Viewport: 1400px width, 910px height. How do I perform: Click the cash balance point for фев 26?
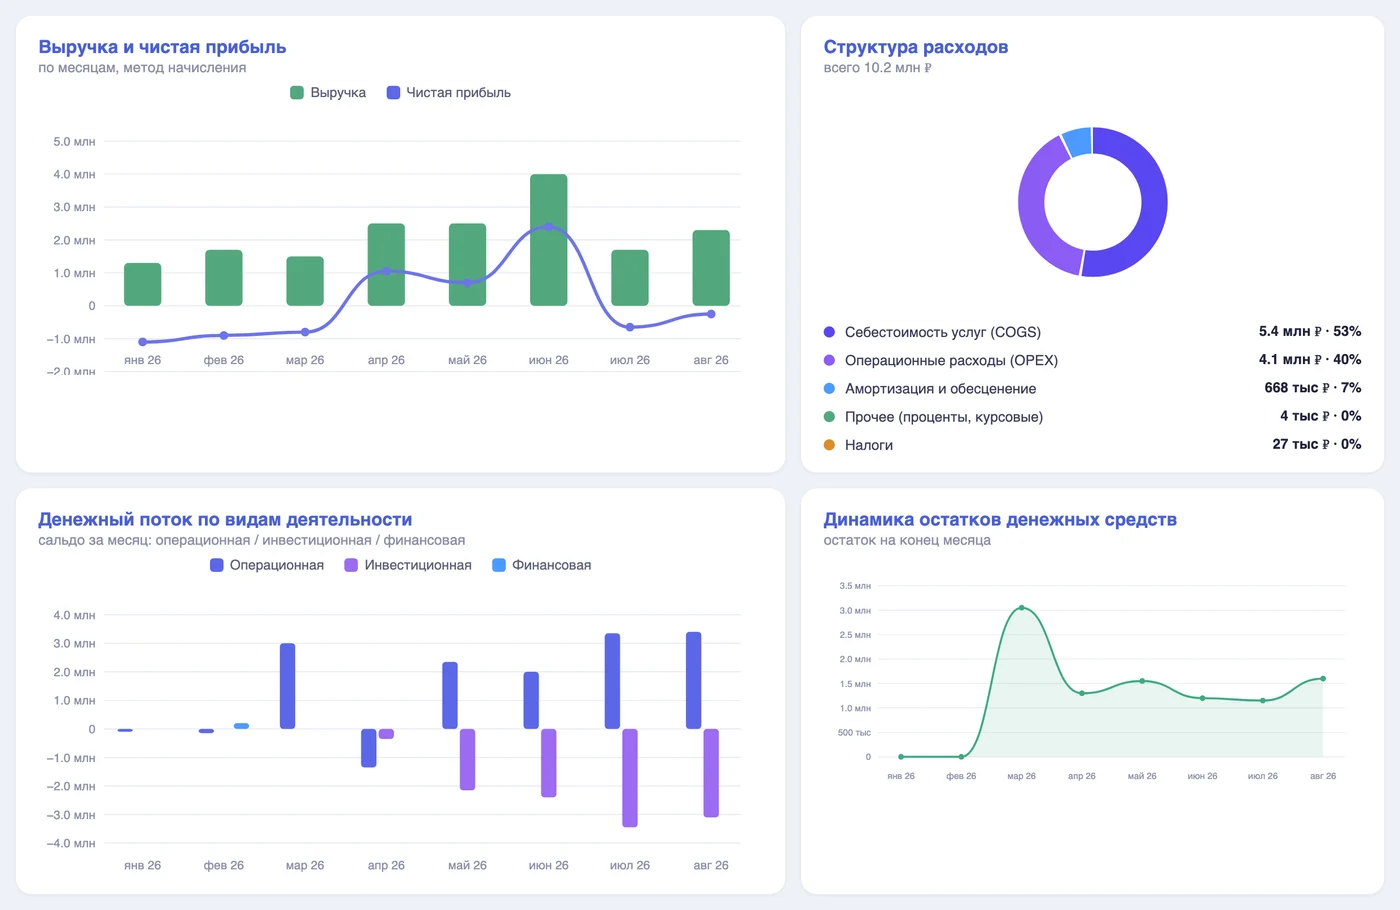[961, 757]
